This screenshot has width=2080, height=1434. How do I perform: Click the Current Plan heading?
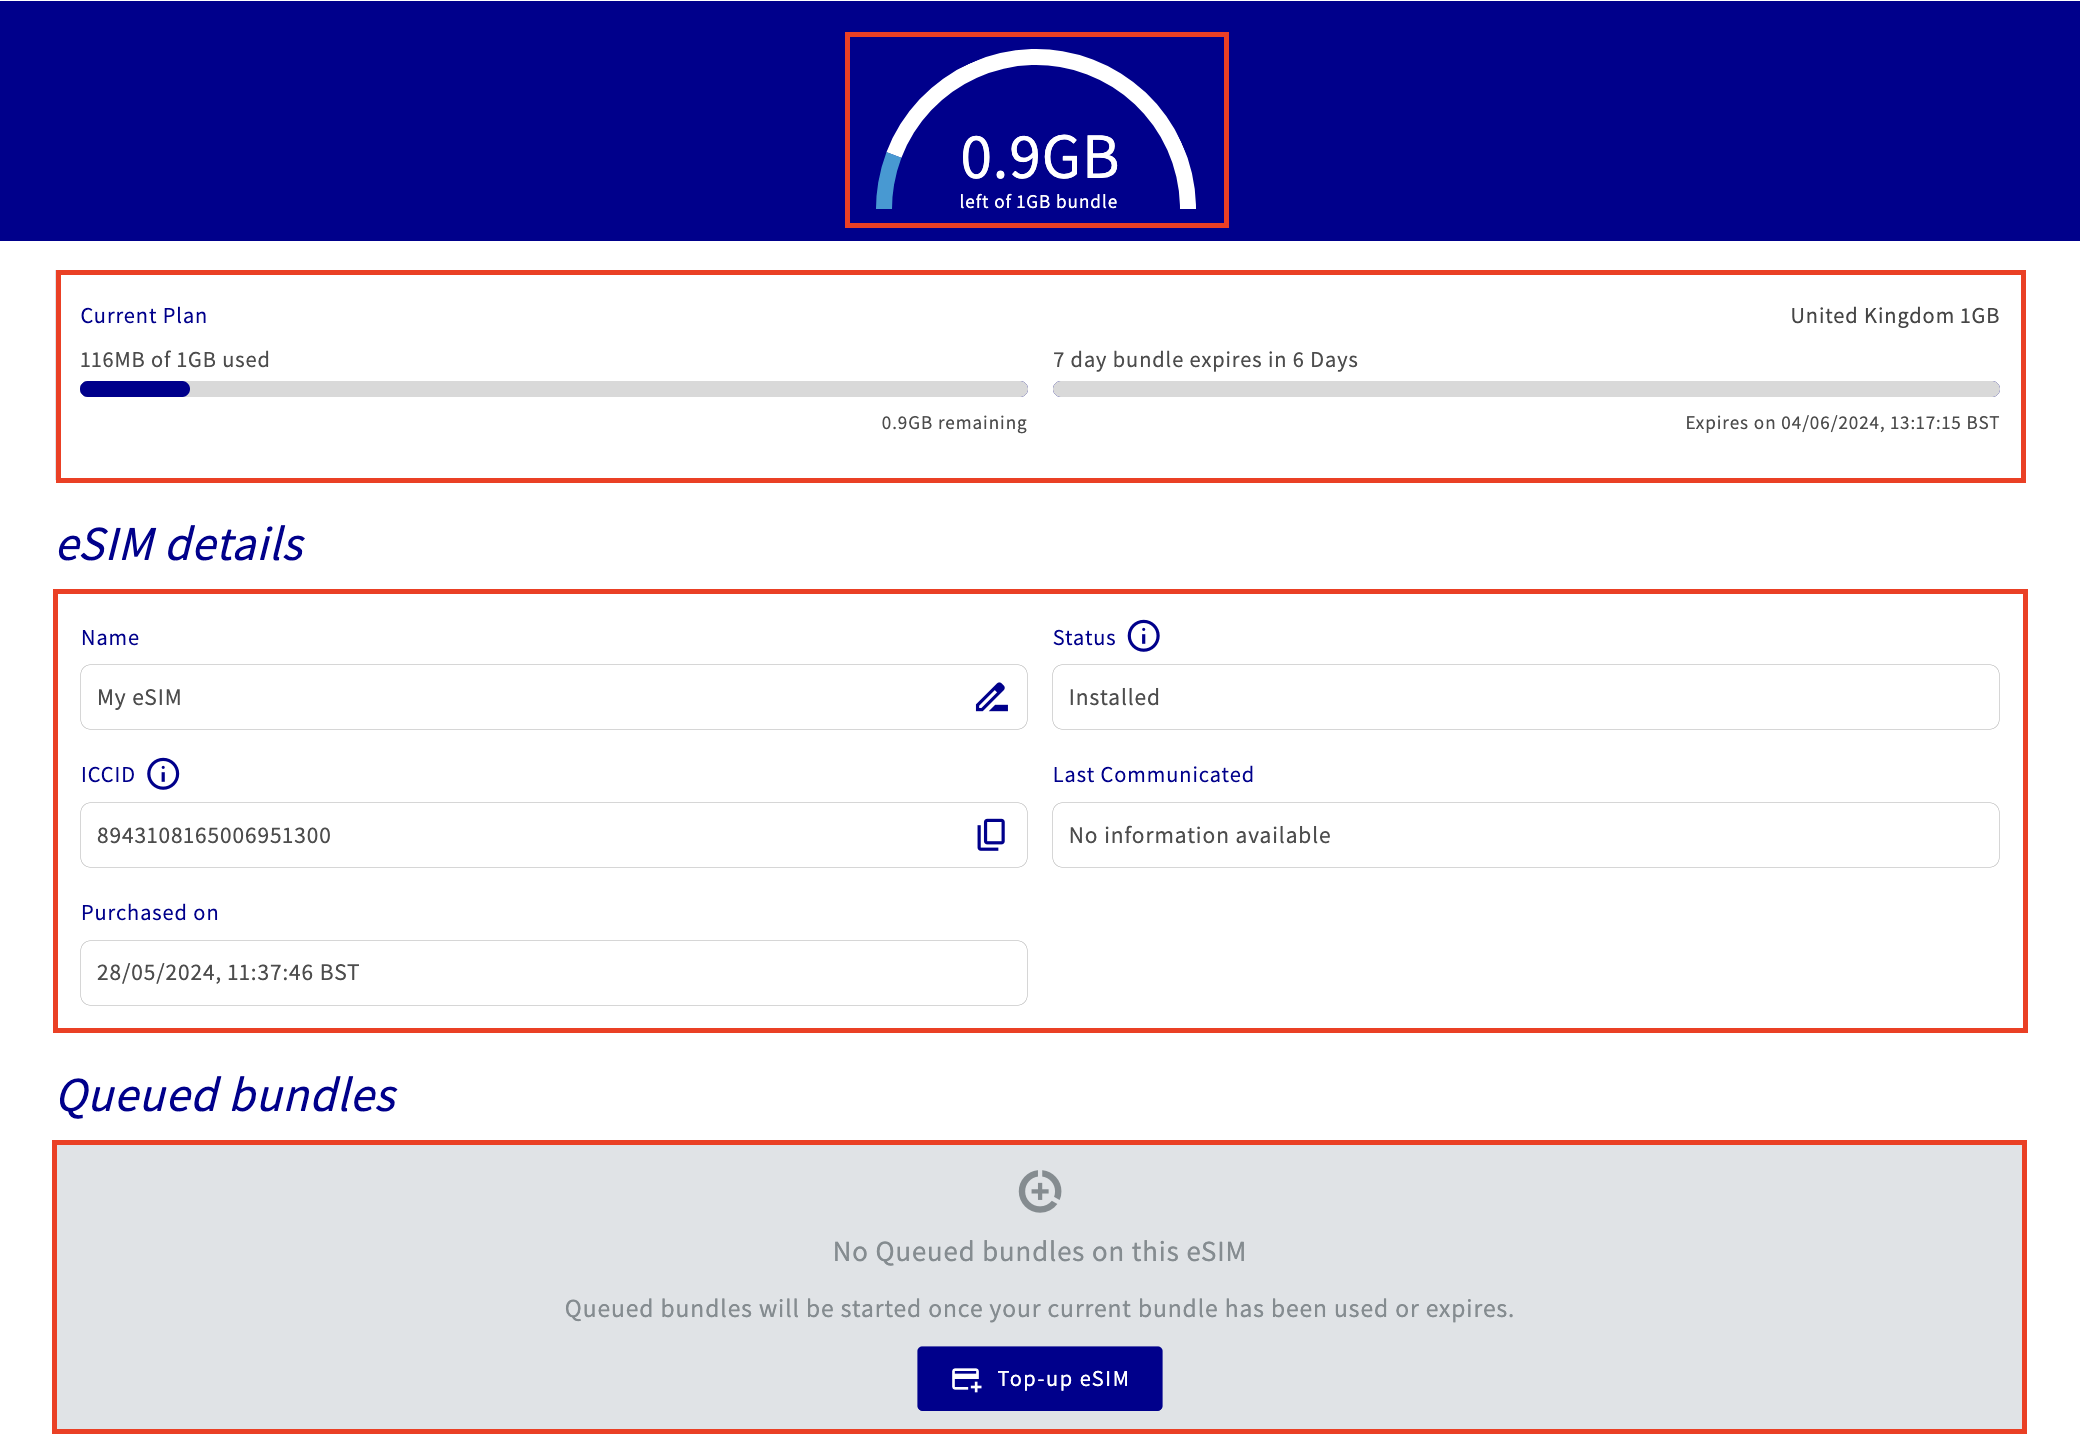144,316
